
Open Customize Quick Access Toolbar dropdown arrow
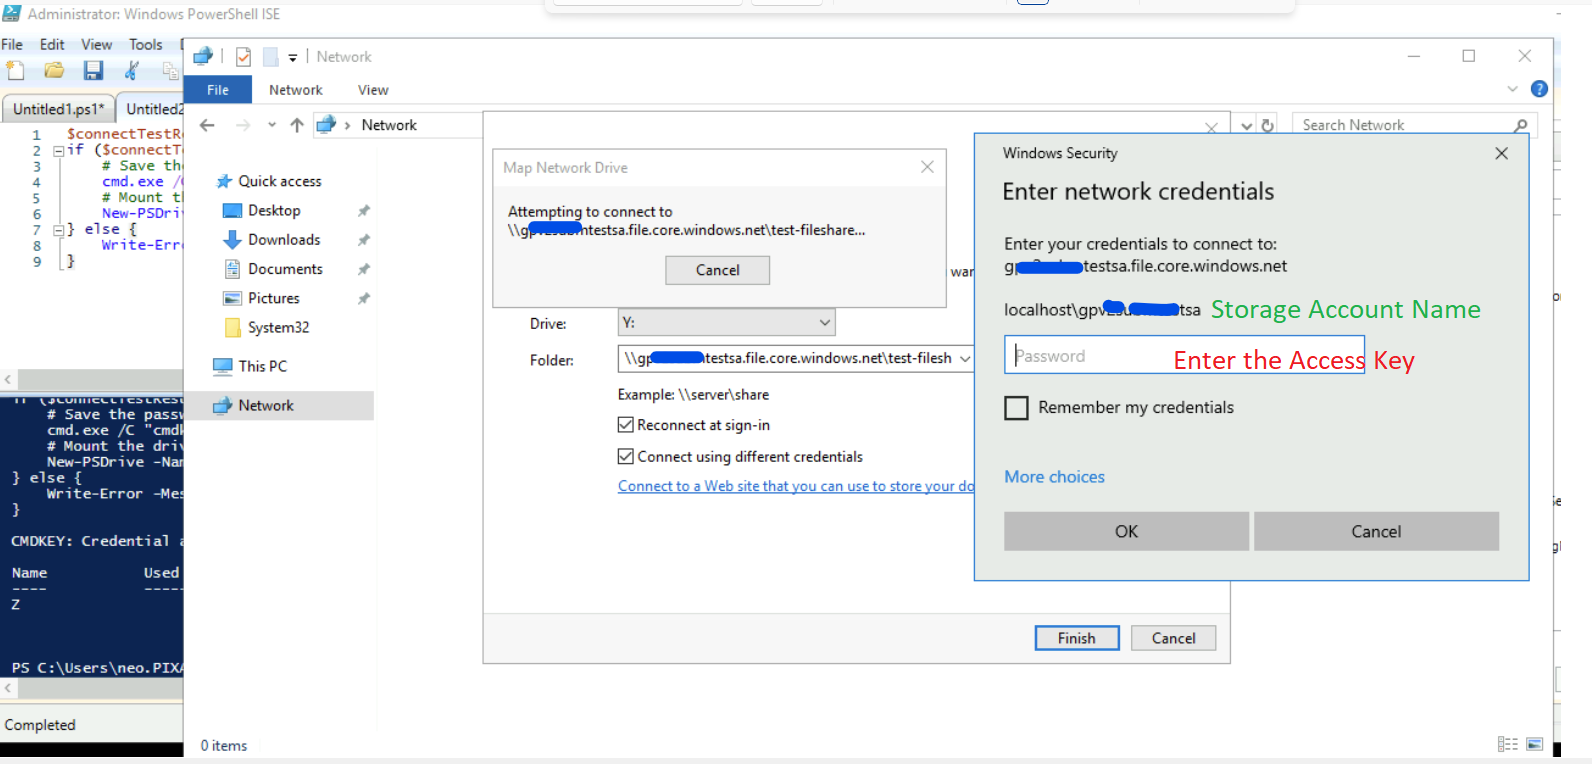point(293,57)
